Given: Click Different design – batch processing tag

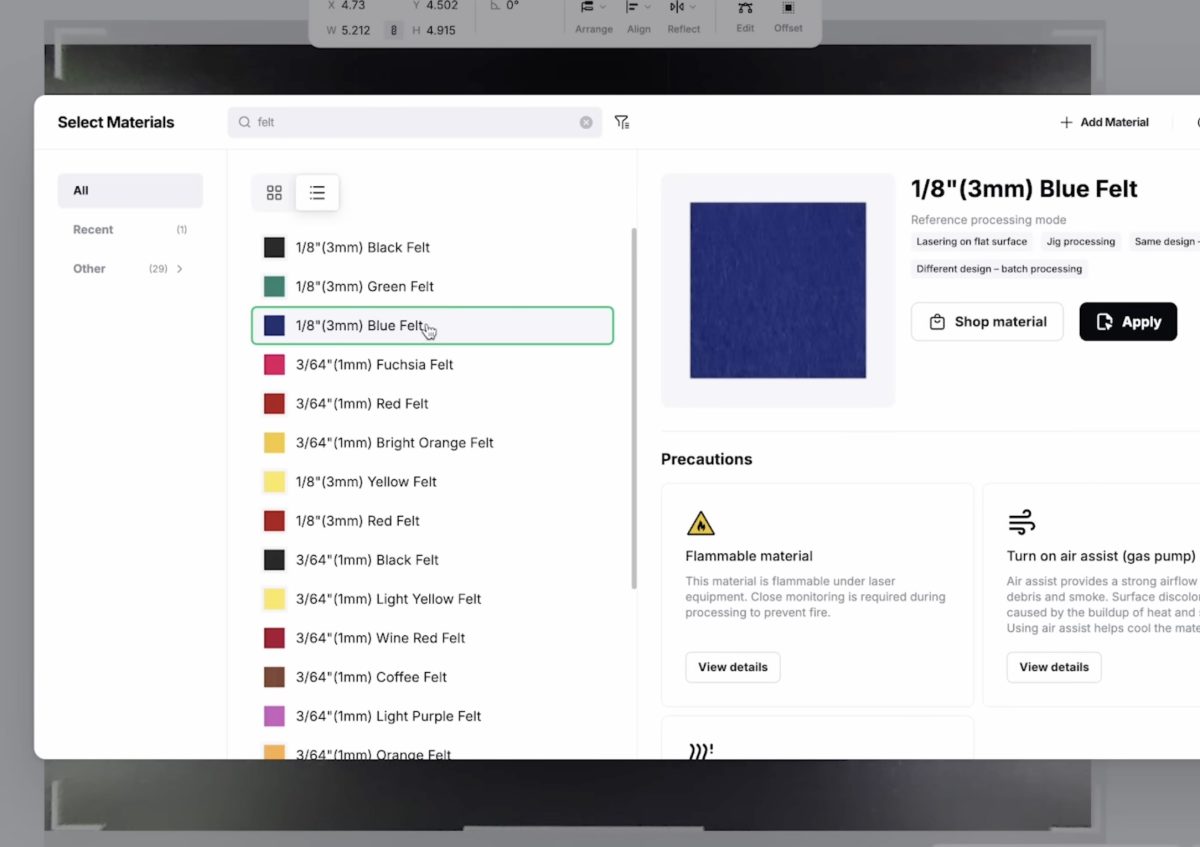Looking at the screenshot, I should 999,268.
